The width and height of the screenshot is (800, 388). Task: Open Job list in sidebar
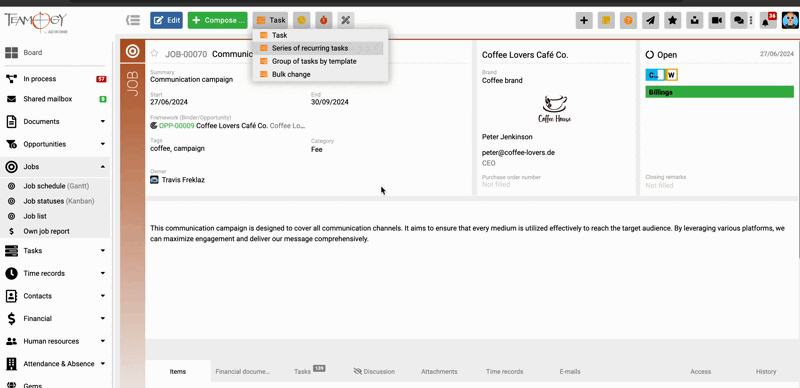click(54, 216)
